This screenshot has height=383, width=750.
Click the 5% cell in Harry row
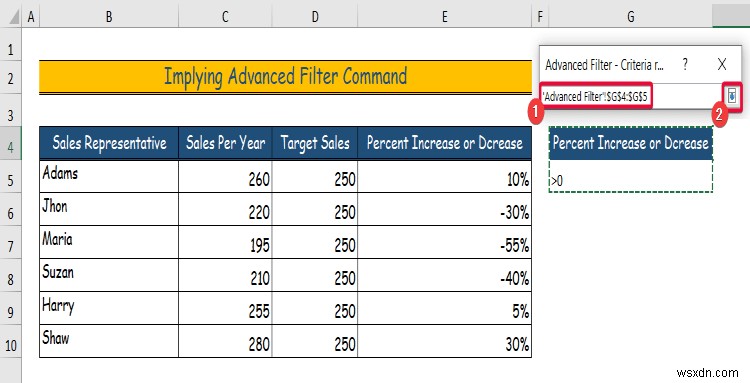444,308
